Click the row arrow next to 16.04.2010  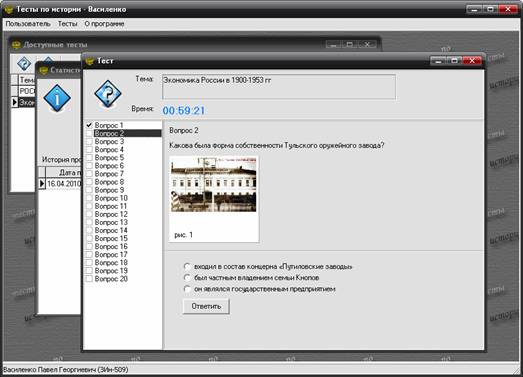42,183
